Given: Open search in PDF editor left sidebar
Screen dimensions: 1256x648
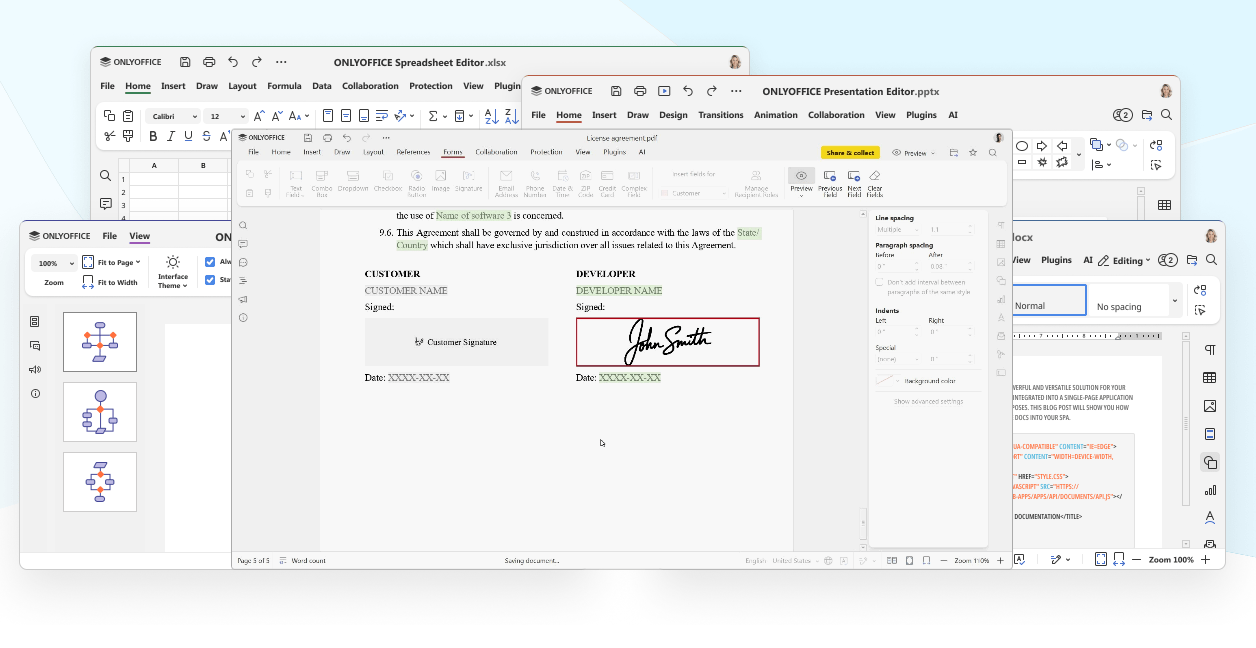Looking at the screenshot, I should pos(243,225).
